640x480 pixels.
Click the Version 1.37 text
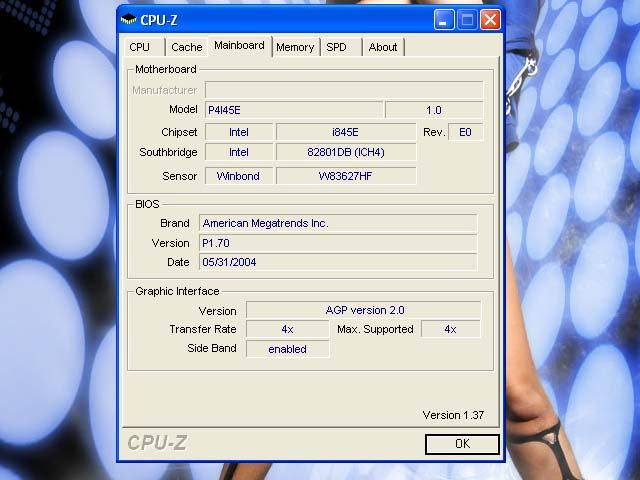coord(453,415)
